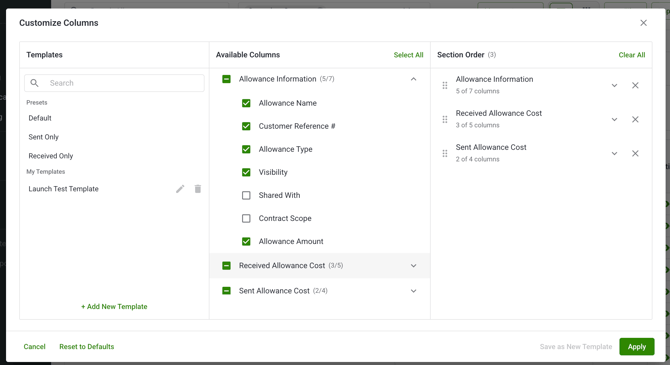Screen dimensions: 670x365
Task: Choose the Received Only preset template
Action: [x=51, y=156]
